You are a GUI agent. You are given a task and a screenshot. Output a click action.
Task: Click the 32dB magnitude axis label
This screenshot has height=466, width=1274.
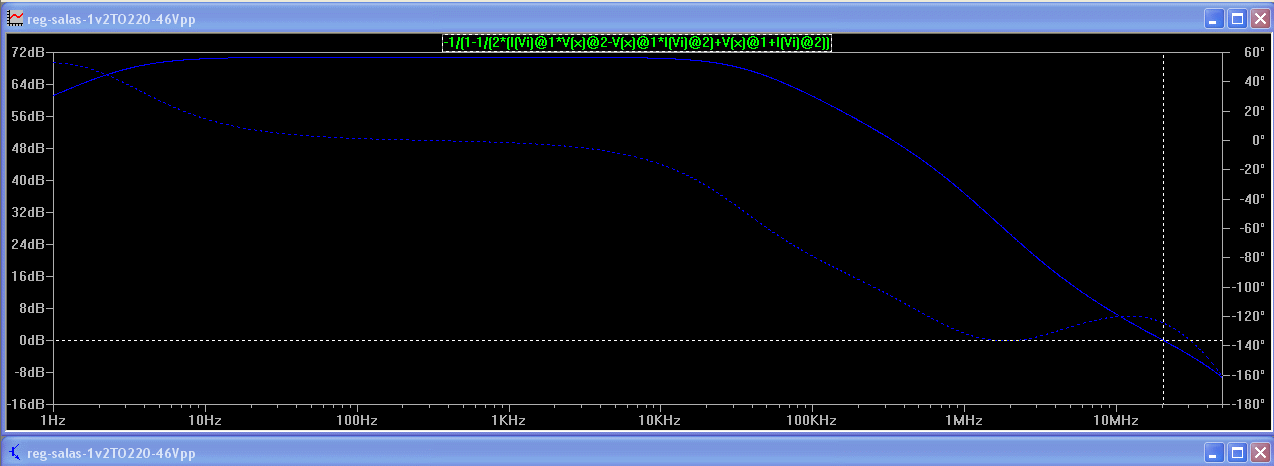28,212
